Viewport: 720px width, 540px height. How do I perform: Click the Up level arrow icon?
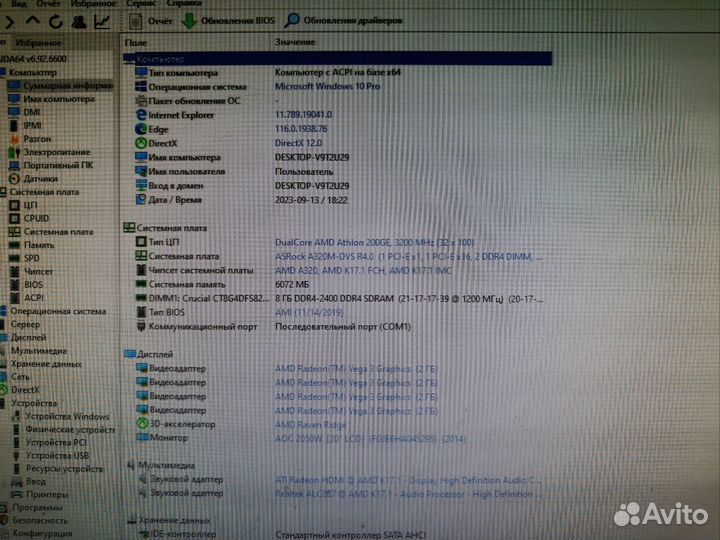(33, 21)
